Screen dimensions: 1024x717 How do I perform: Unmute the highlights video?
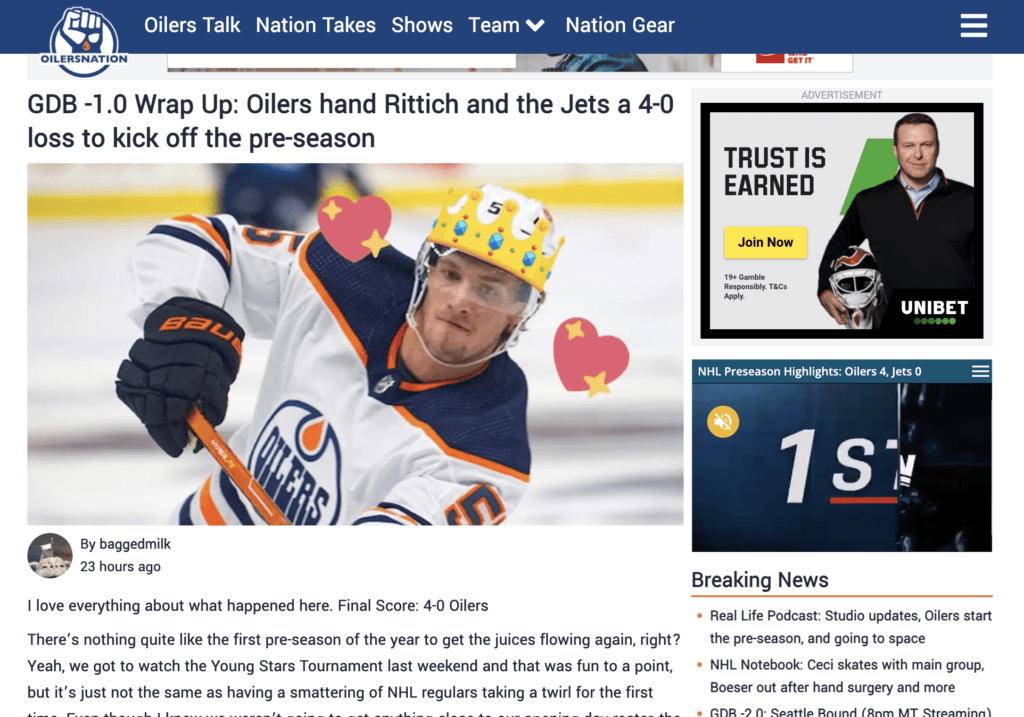pos(722,421)
